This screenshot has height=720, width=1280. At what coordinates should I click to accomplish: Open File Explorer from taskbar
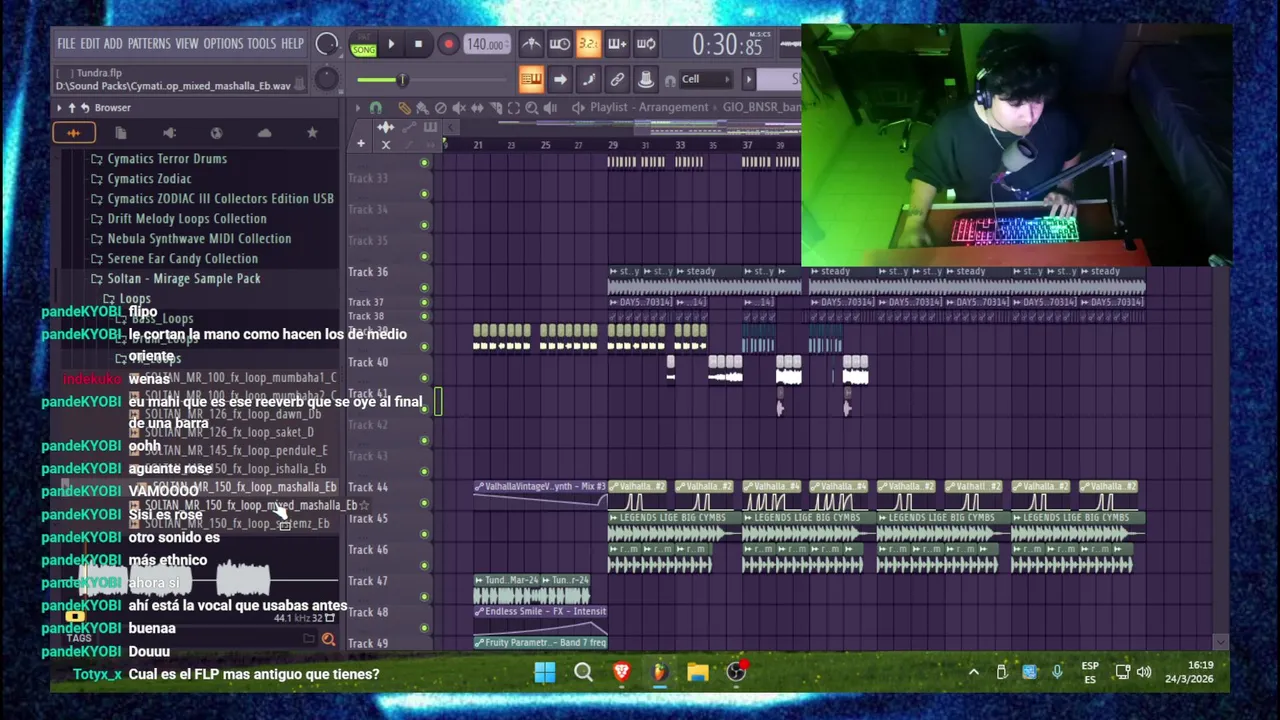coord(697,672)
